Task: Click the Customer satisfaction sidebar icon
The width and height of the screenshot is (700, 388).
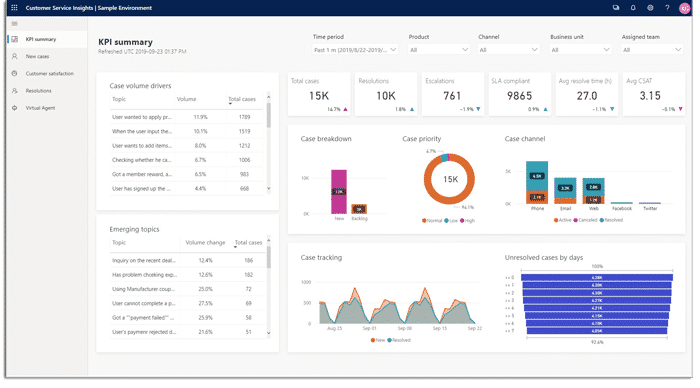Action: point(15,73)
